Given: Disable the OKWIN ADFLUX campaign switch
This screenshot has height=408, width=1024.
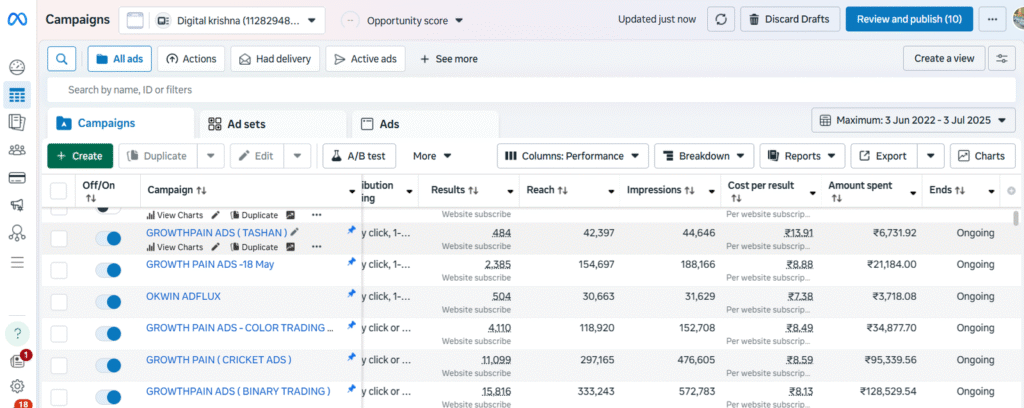Looking at the screenshot, I should pyautogui.click(x=107, y=301).
